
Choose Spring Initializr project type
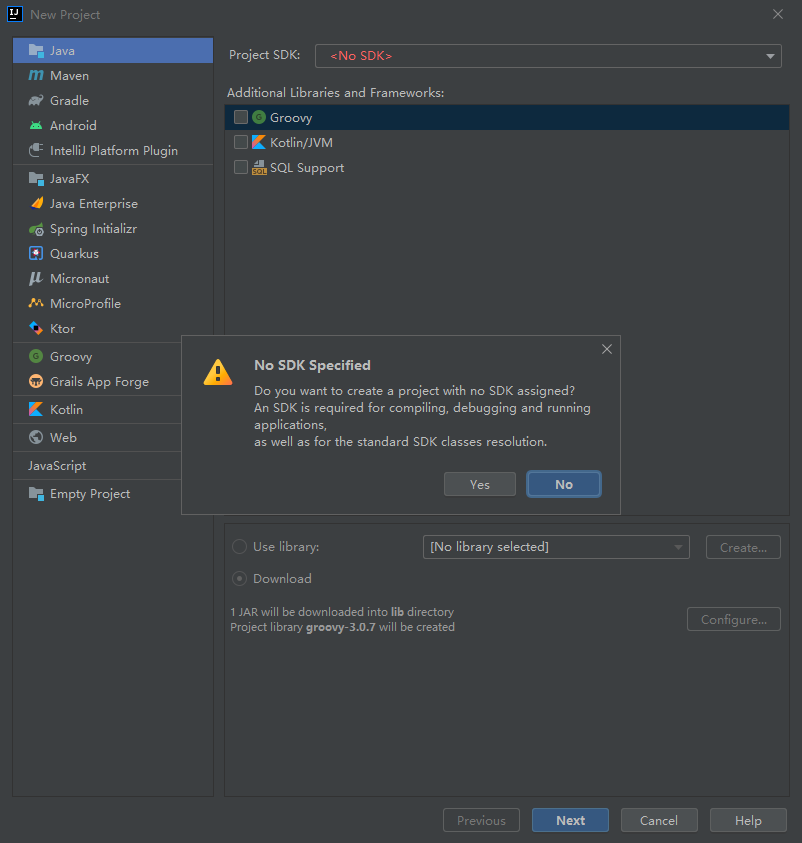pyautogui.click(x=113, y=229)
